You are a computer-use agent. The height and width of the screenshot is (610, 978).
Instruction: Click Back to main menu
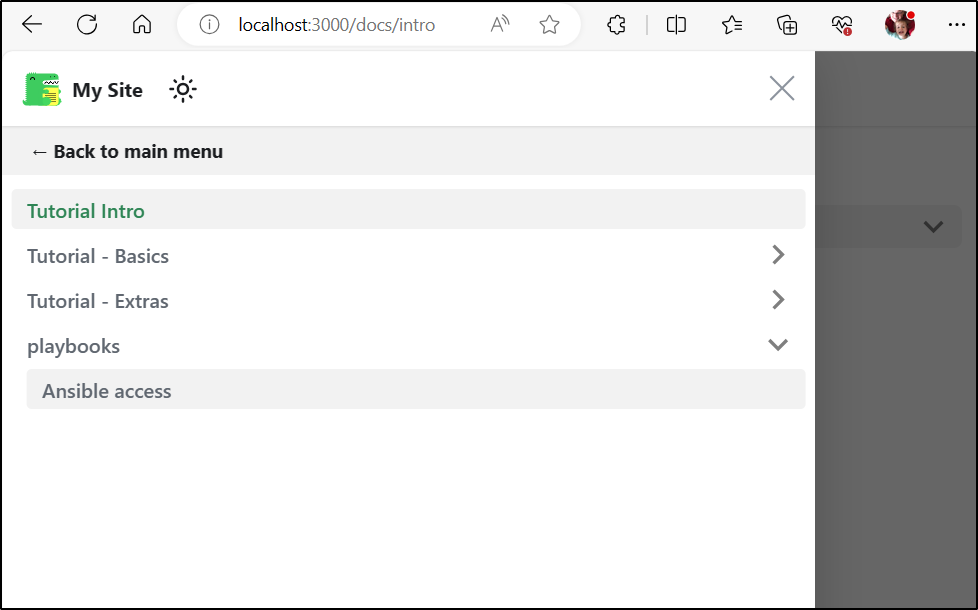(x=127, y=152)
